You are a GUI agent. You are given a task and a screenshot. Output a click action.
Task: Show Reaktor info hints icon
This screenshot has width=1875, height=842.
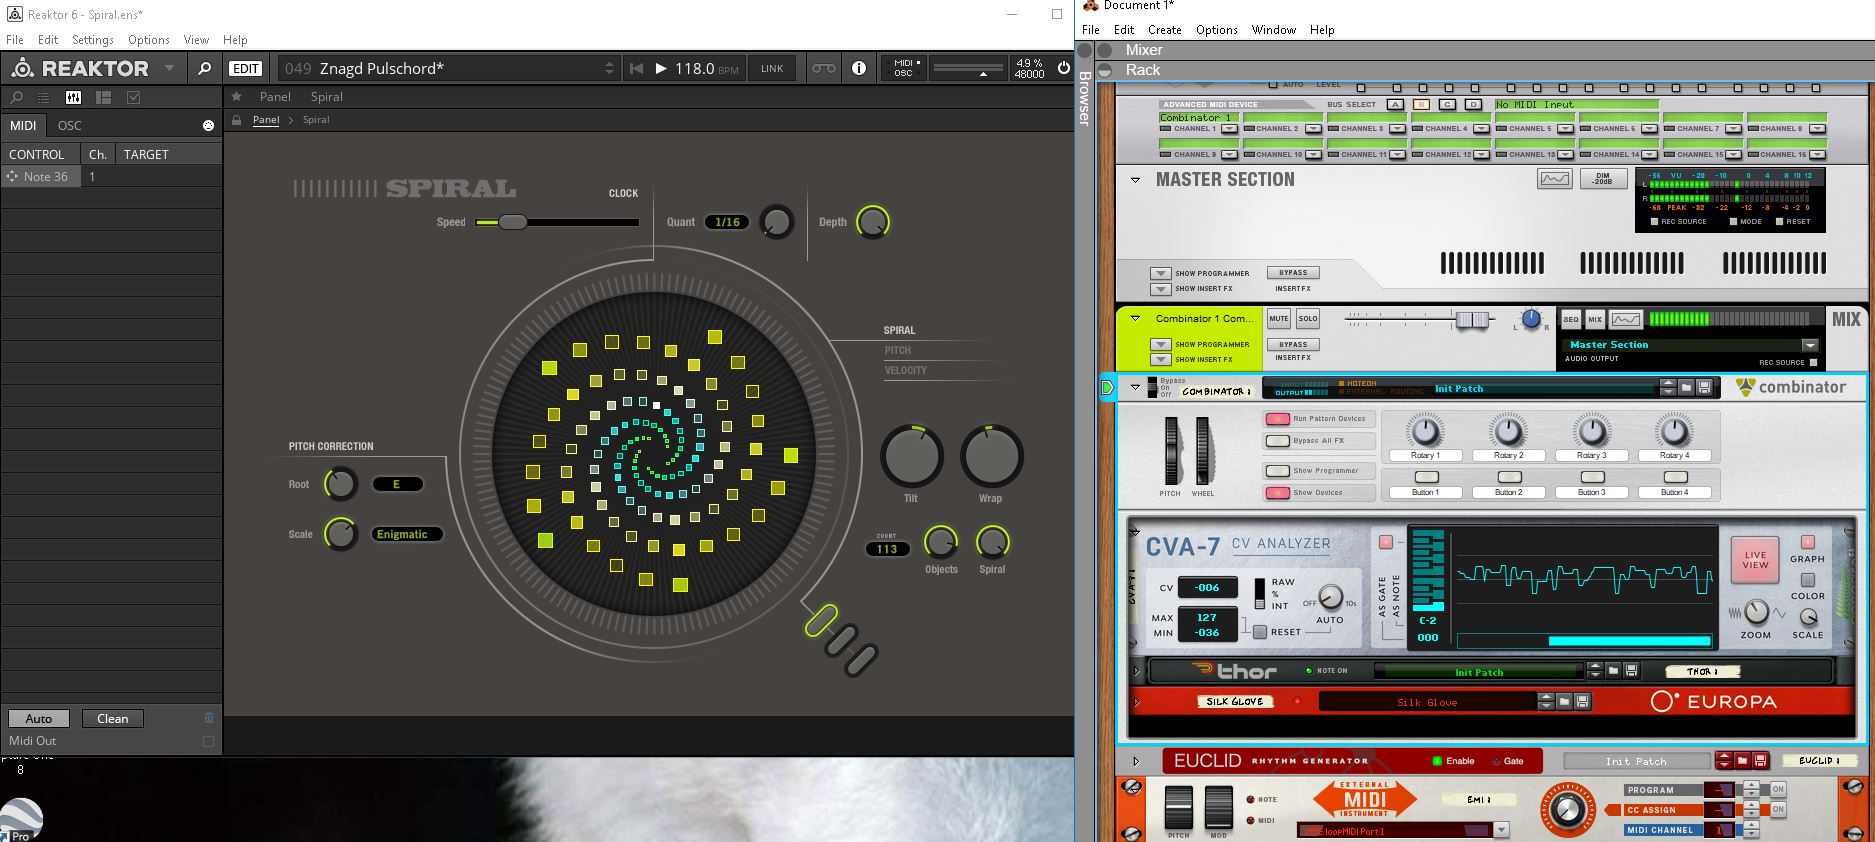click(x=858, y=68)
